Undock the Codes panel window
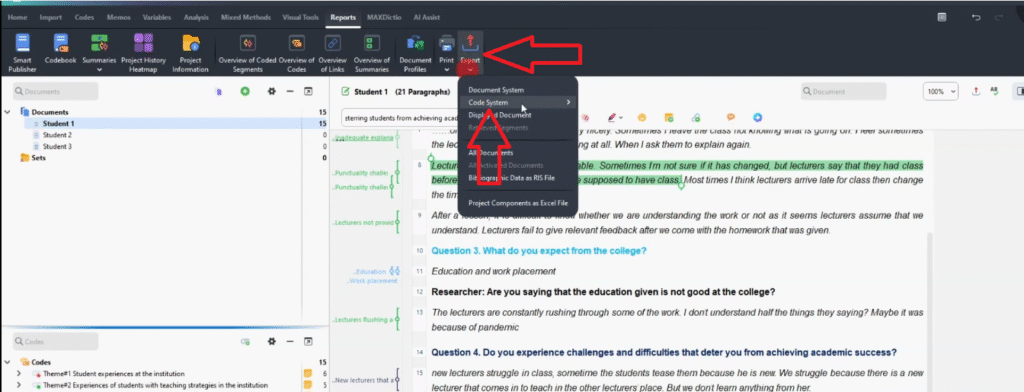 tap(308, 342)
